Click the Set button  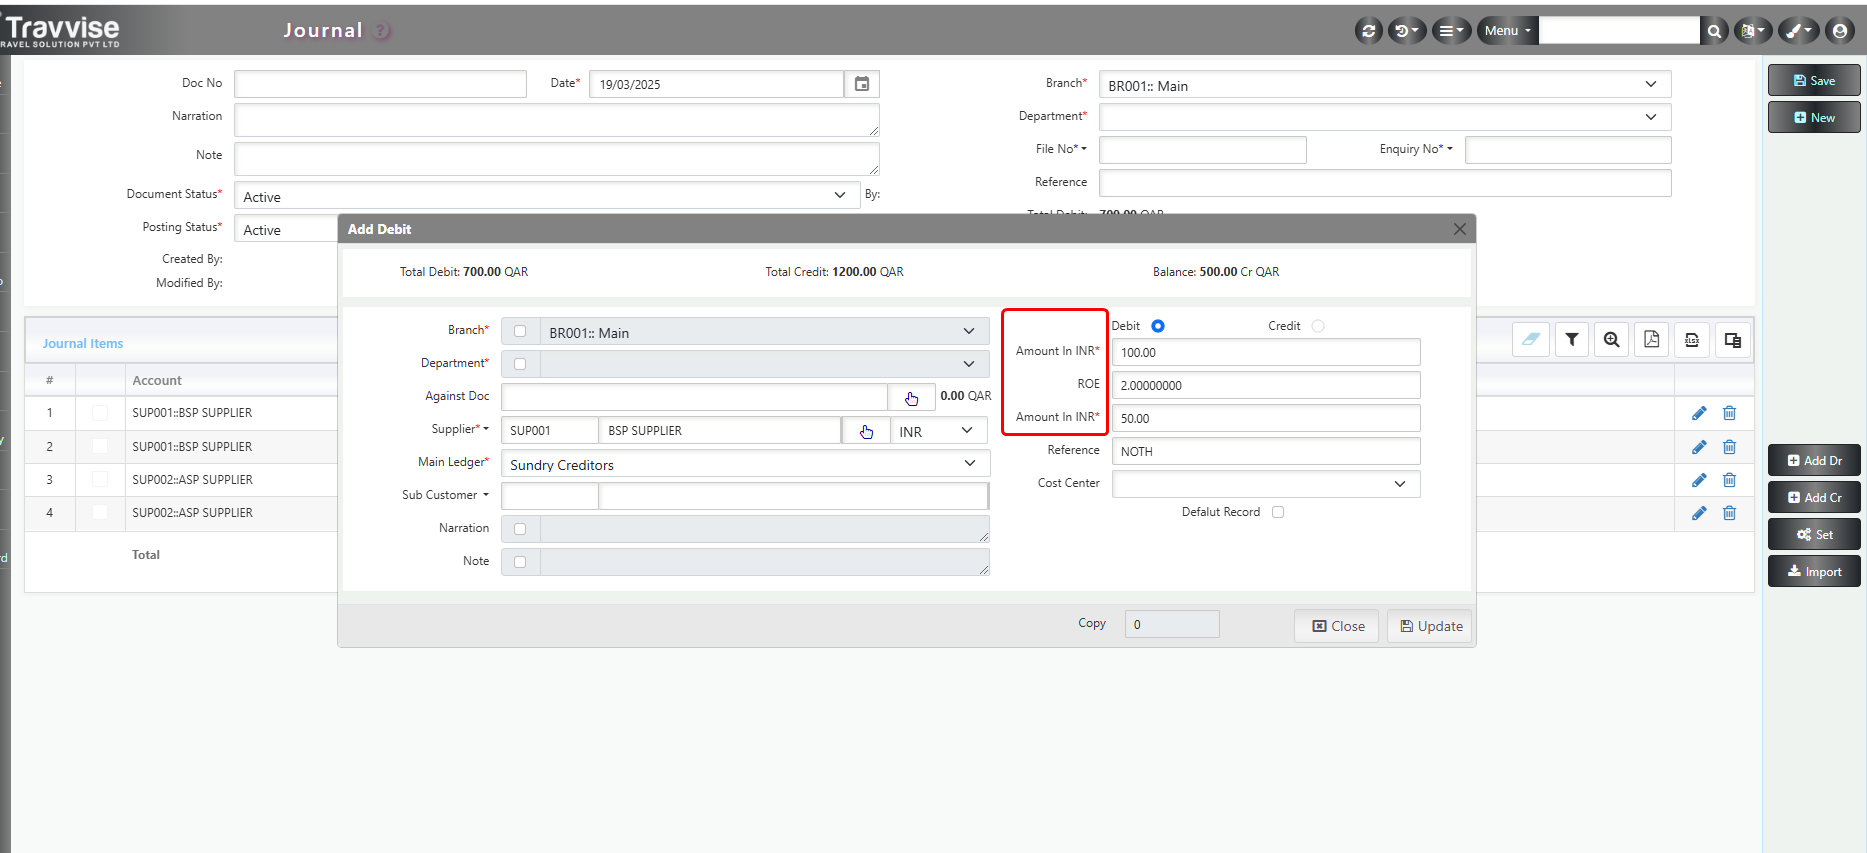coord(1814,534)
